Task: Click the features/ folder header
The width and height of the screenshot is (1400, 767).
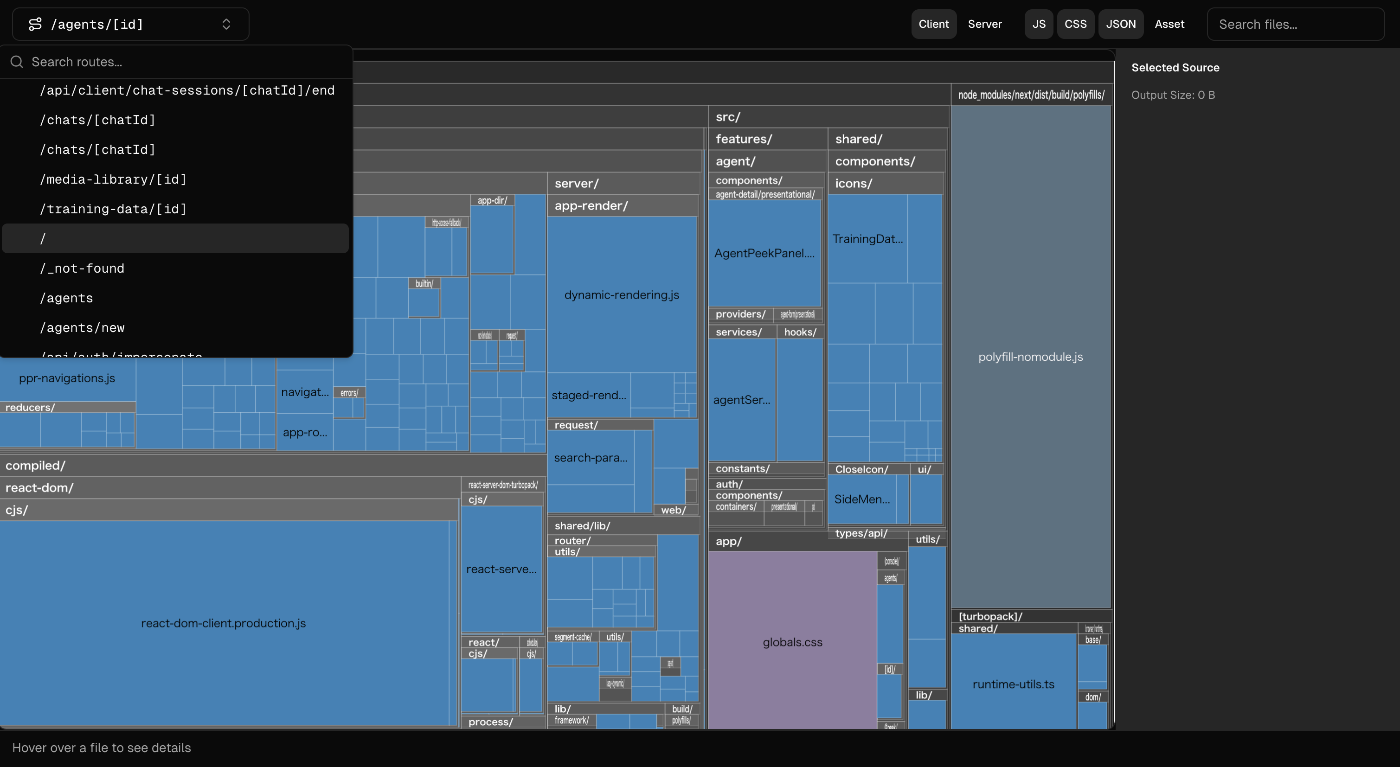Action: tap(767, 139)
